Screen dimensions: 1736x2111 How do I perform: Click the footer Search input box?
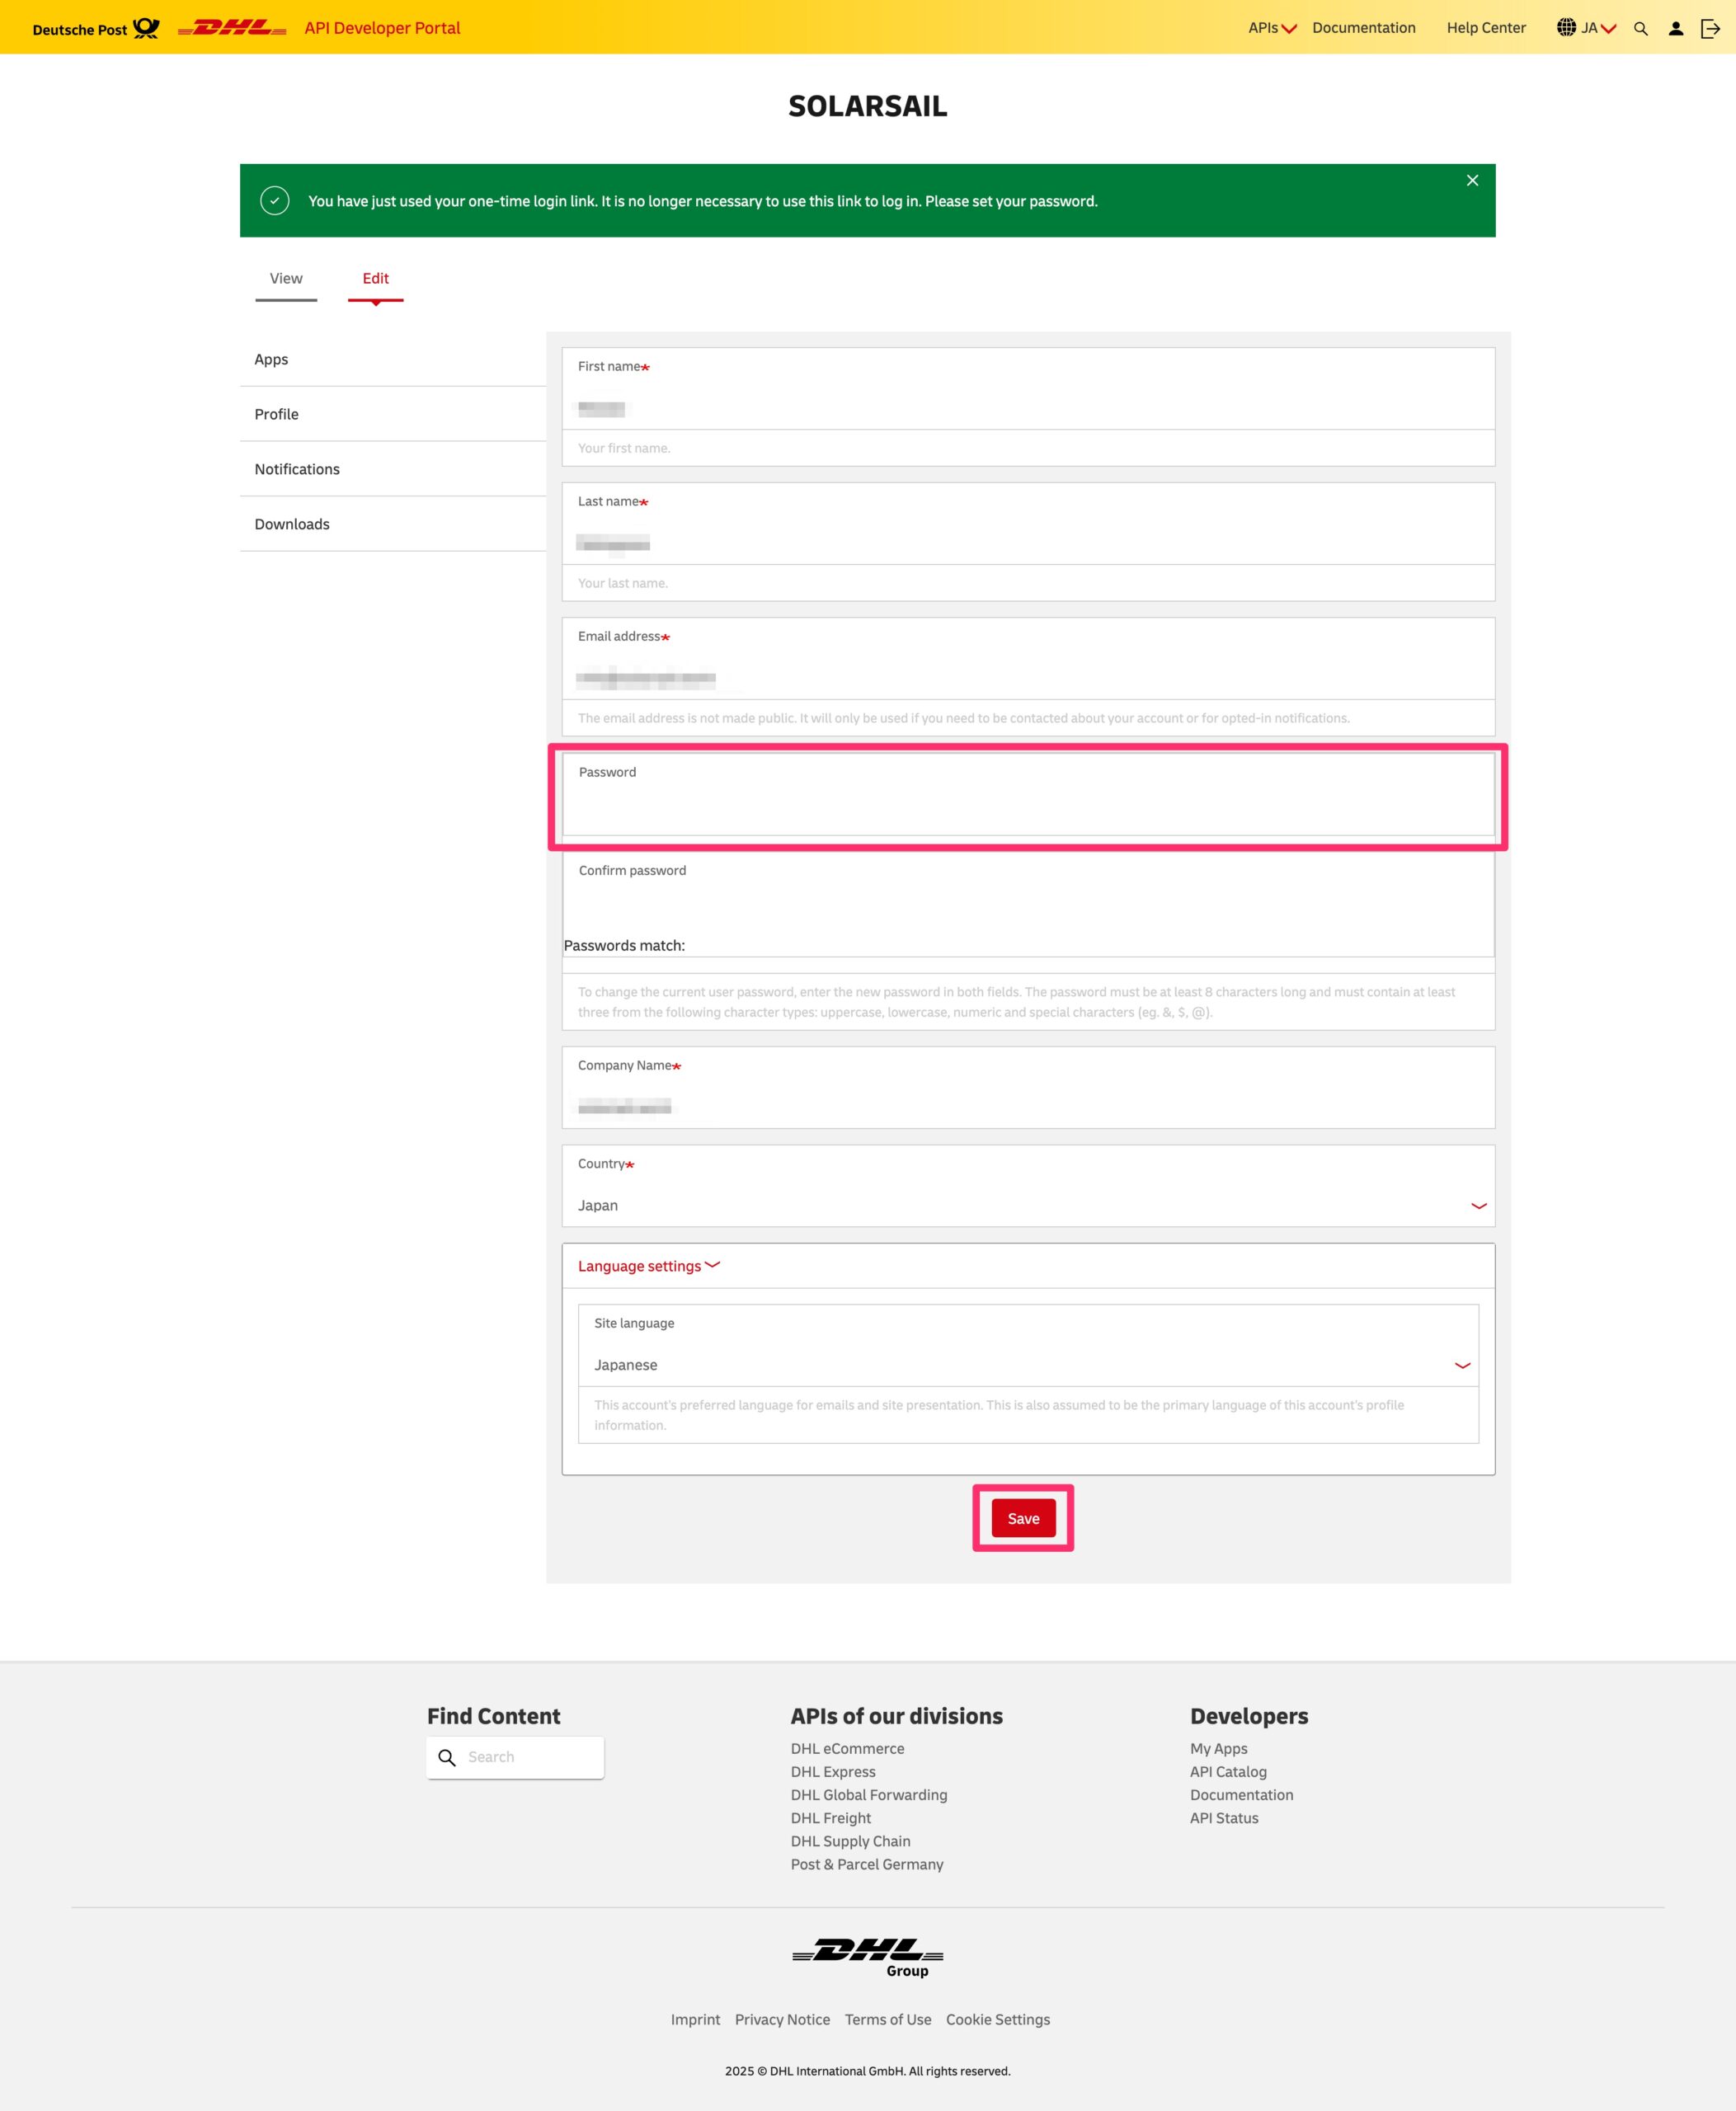[x=530, y=1757]
